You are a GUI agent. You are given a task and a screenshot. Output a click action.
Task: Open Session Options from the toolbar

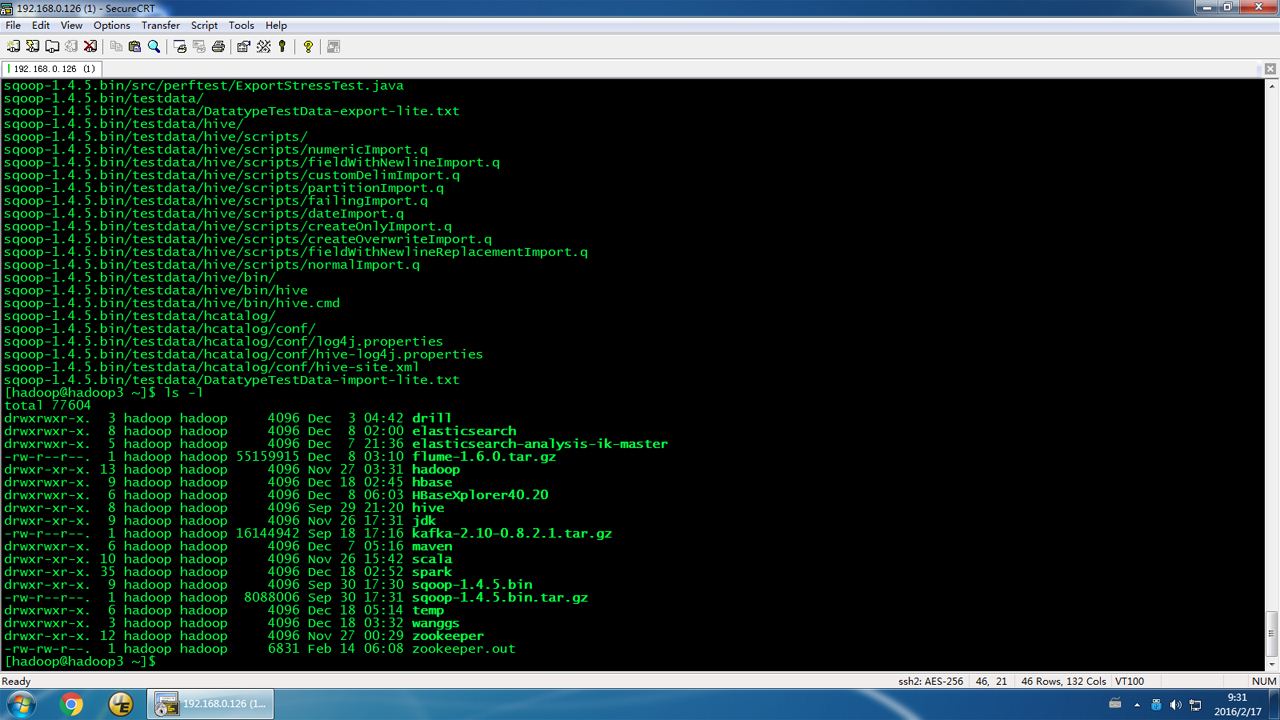[x=244, y=46]
